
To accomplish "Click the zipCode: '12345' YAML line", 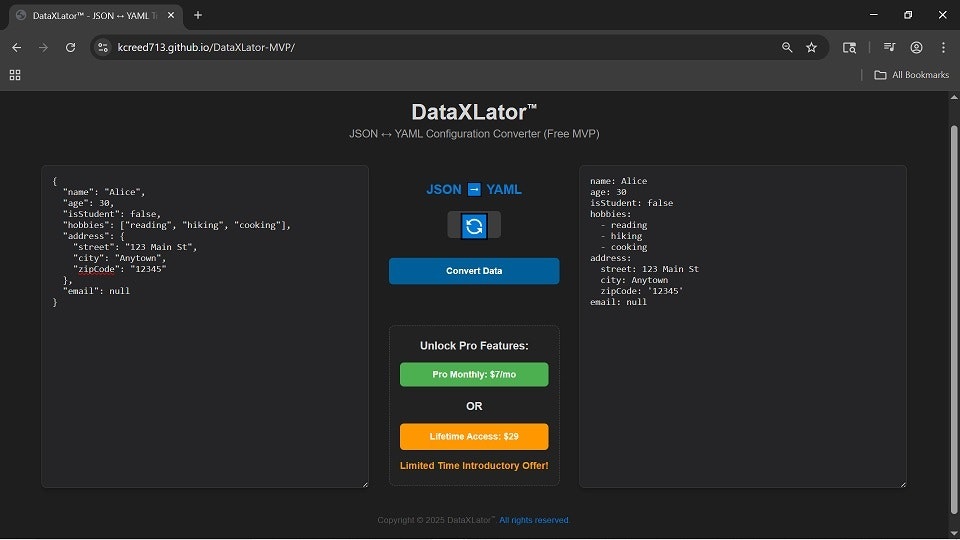I will tap(642, 291).
